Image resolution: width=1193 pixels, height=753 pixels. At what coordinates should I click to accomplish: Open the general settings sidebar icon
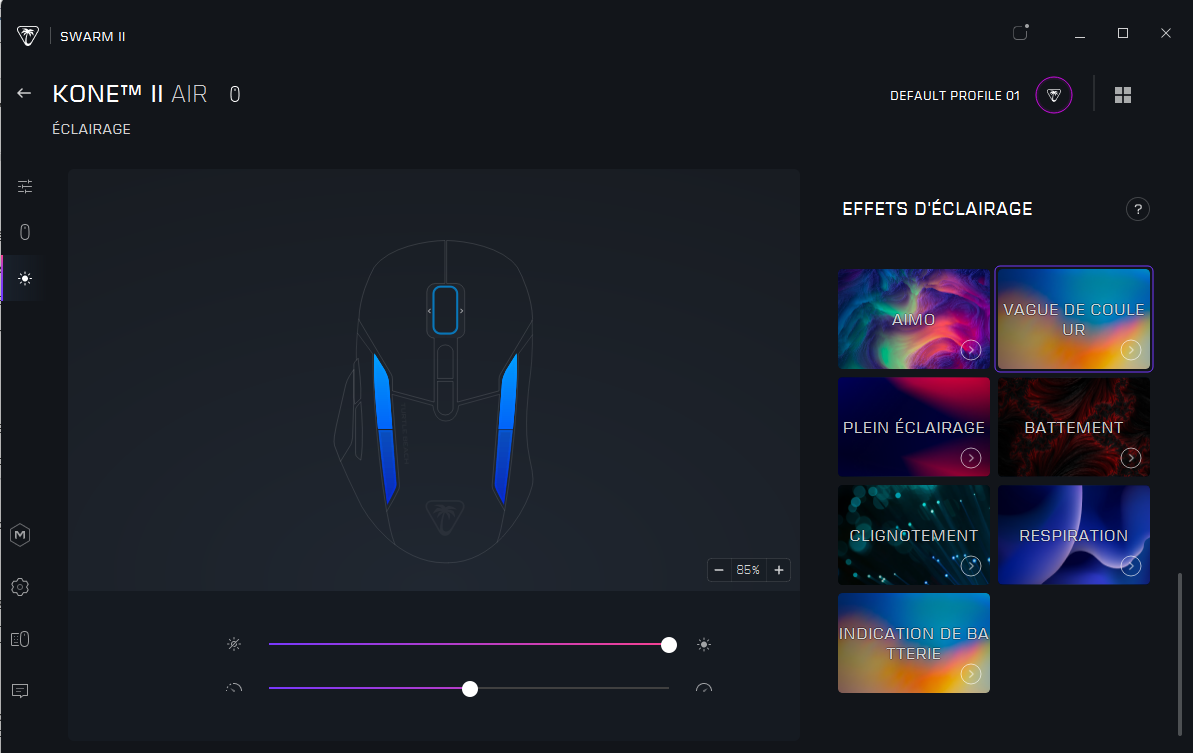coord(24,186)
